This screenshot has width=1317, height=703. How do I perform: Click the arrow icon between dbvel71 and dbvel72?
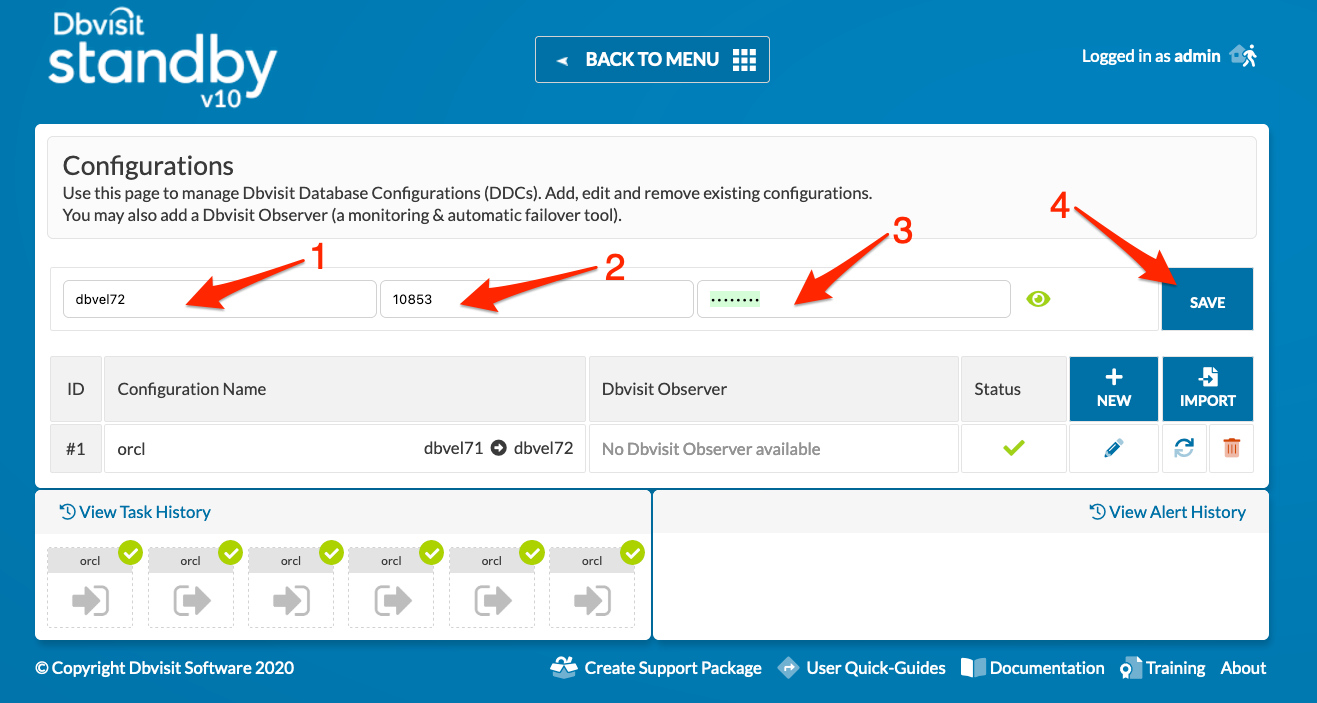tap(499, 448)
